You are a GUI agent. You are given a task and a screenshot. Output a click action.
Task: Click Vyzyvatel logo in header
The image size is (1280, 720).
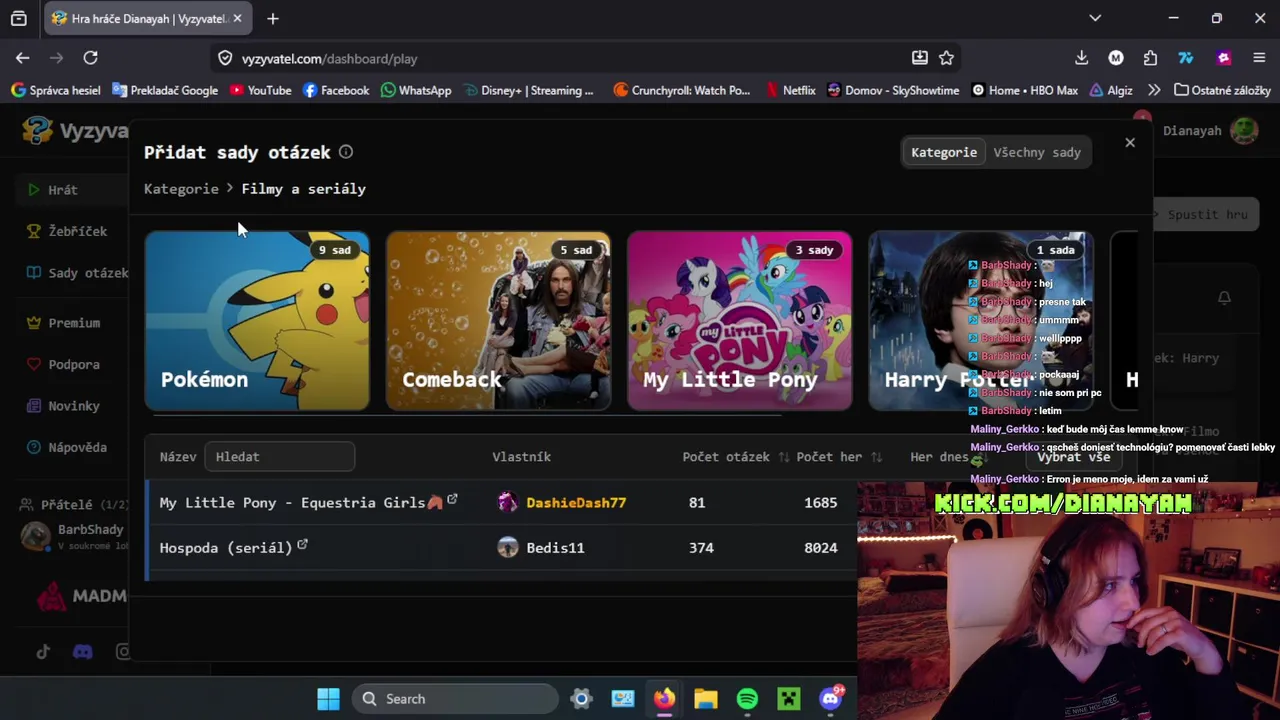click(x=75, y=131)
